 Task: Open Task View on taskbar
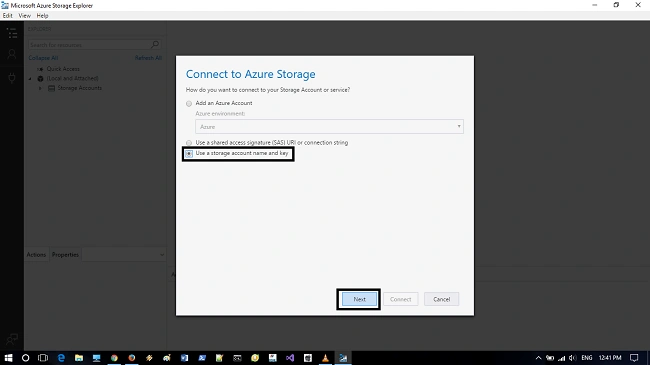(x=43, y=358)
